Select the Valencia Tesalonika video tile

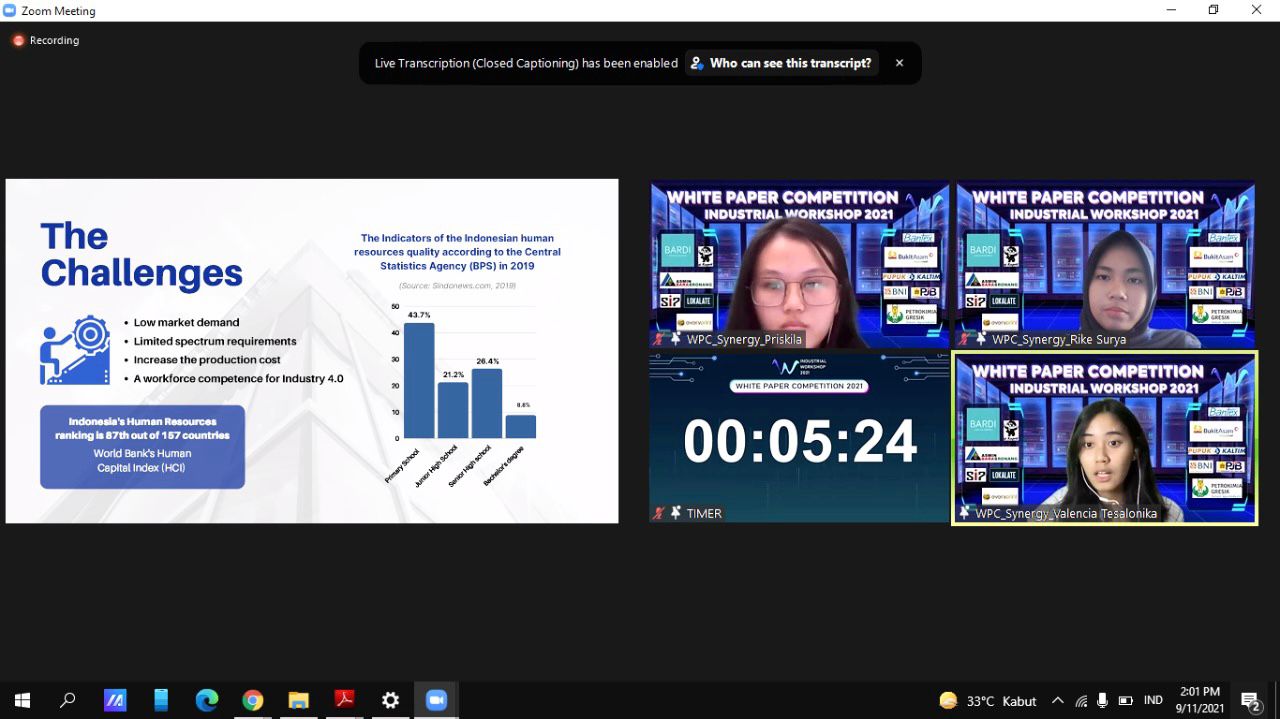[1104, 438]
